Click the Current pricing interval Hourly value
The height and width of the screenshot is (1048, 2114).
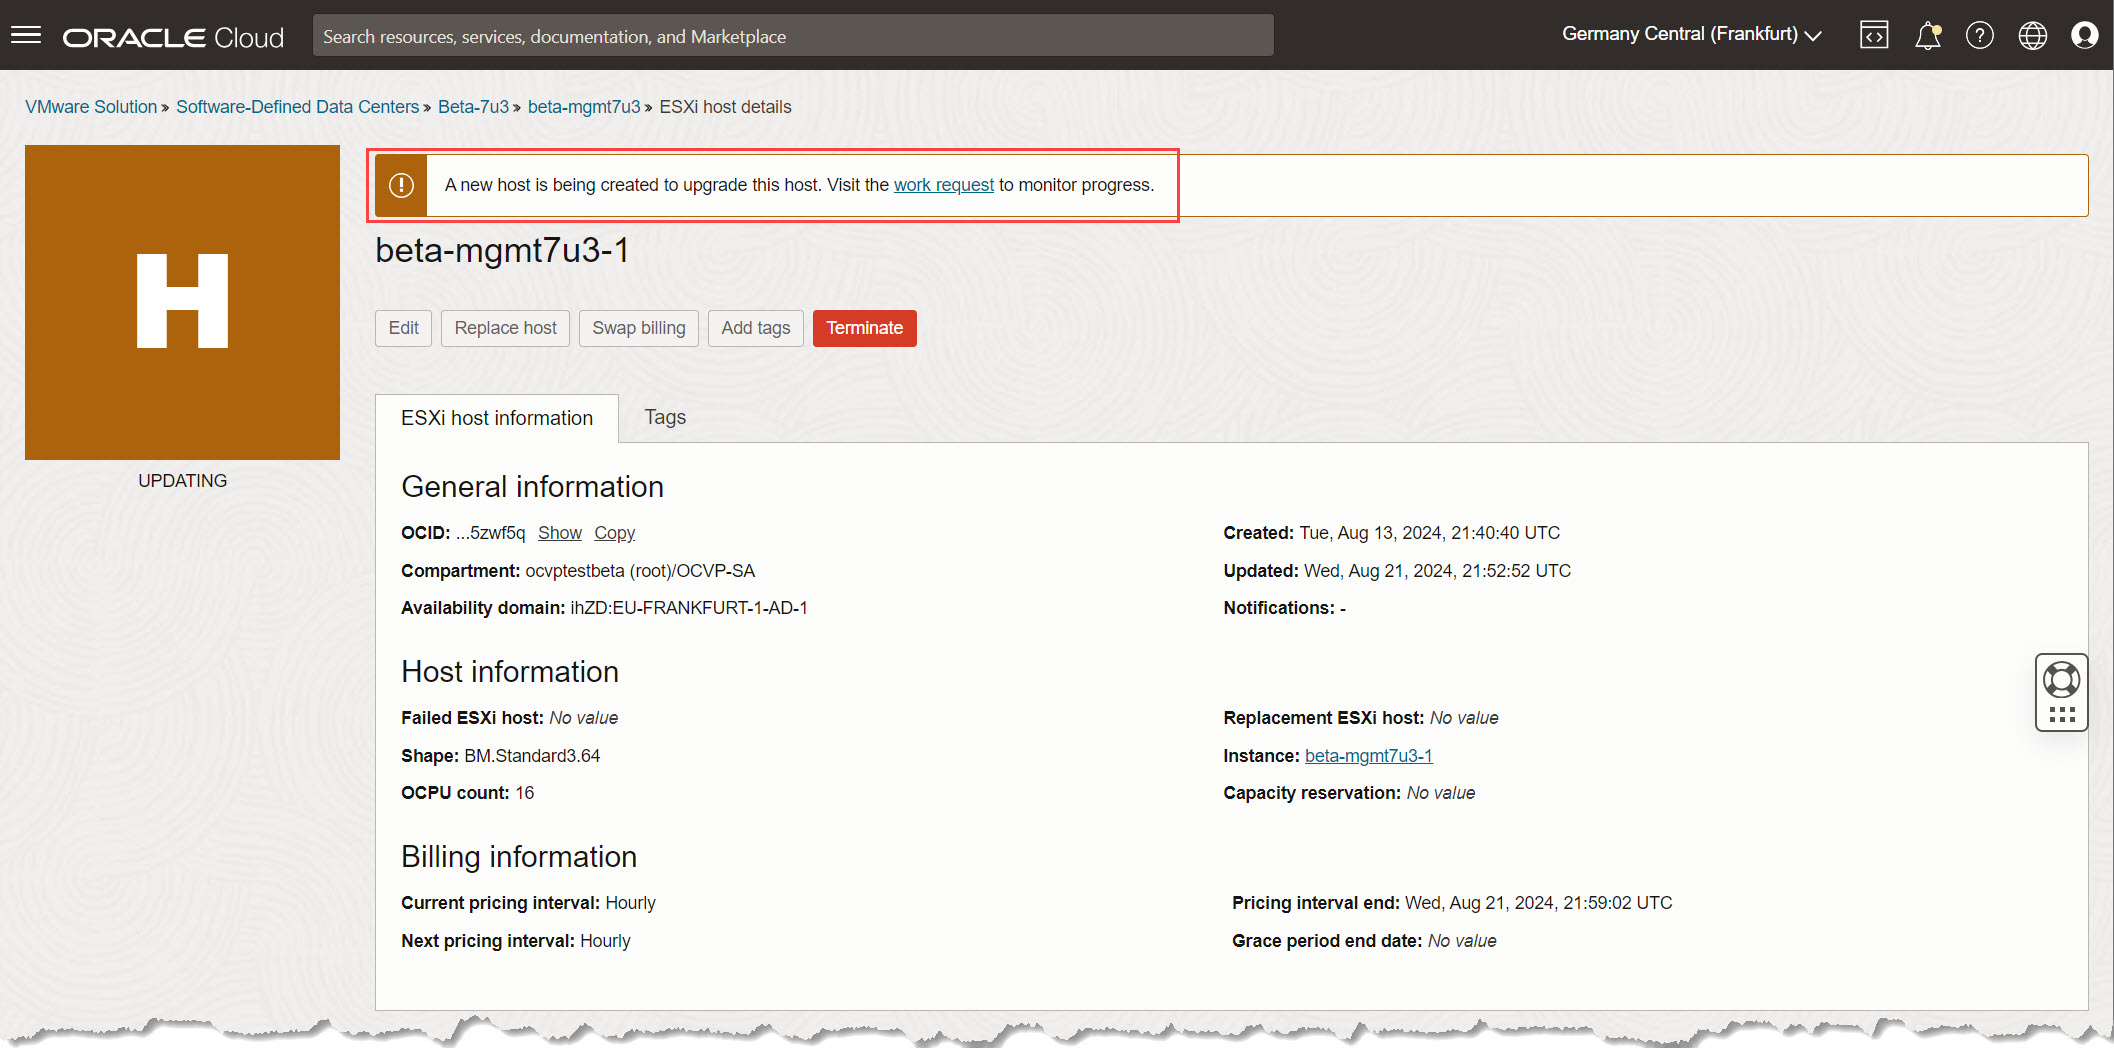pos(631,903)
